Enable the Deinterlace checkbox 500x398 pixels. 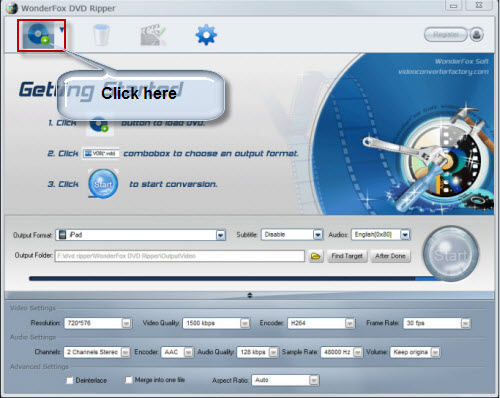(x=70, y=380)
